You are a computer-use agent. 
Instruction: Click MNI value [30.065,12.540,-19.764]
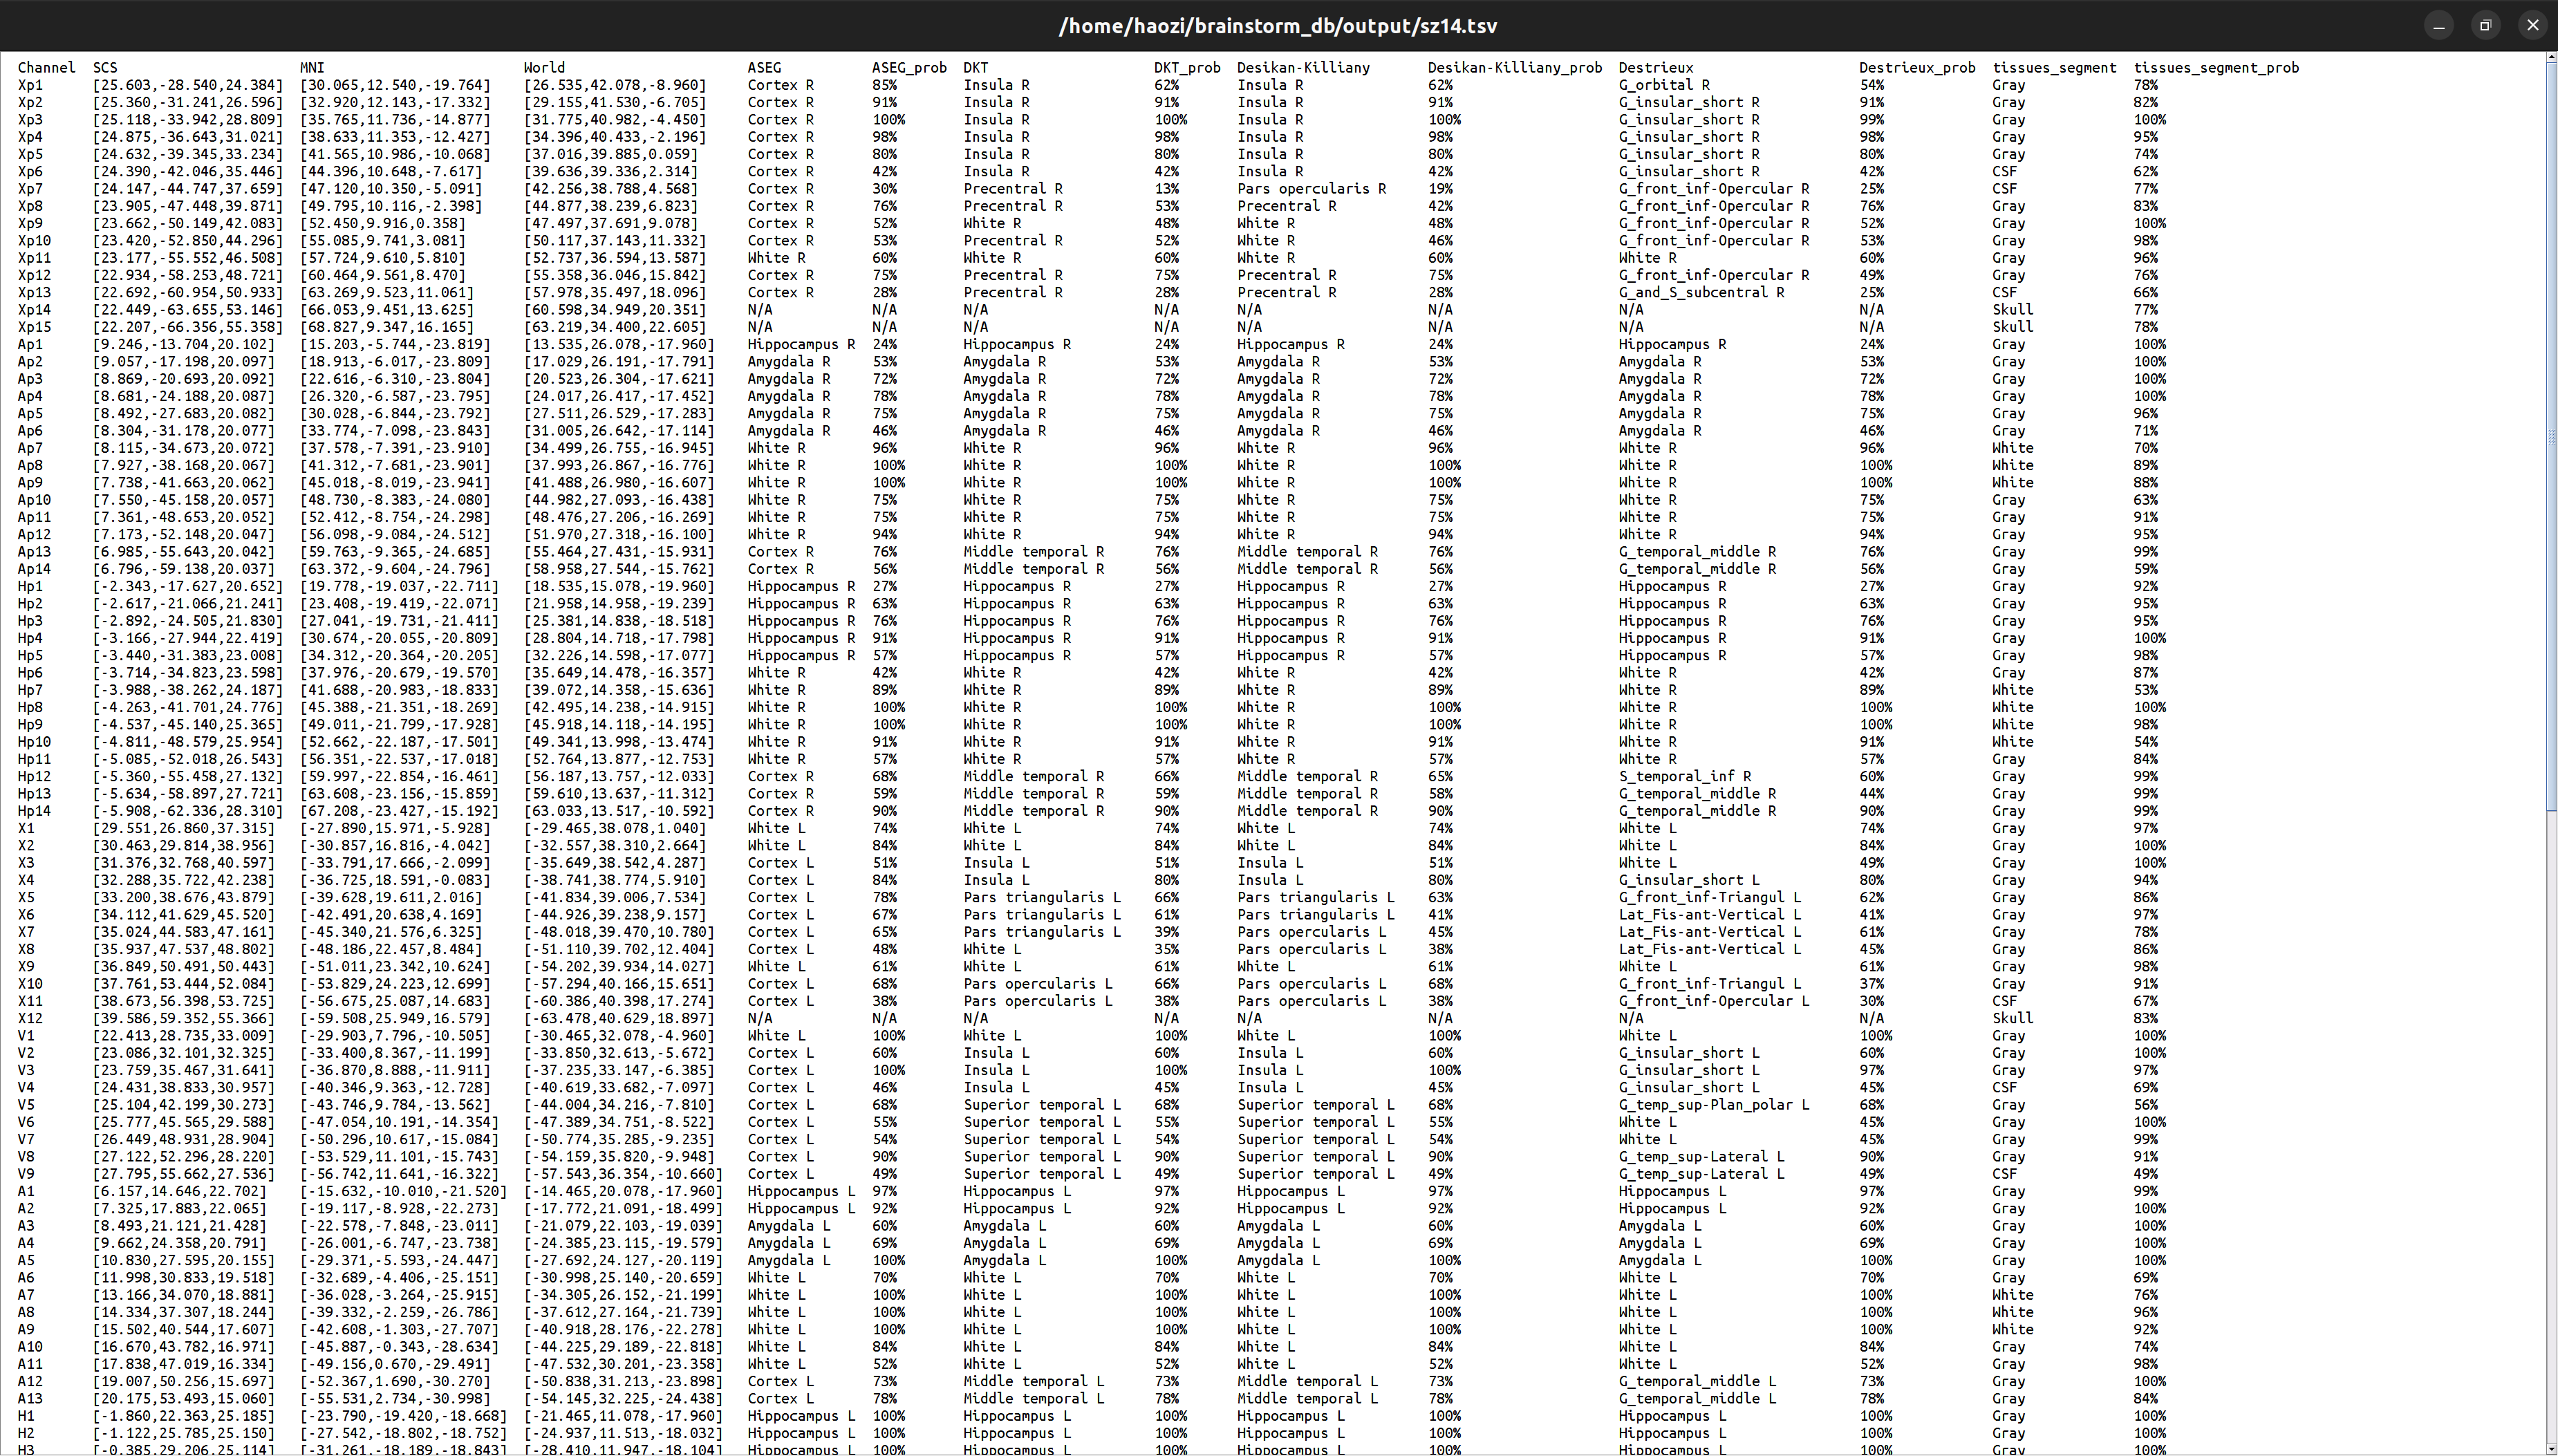396,85
